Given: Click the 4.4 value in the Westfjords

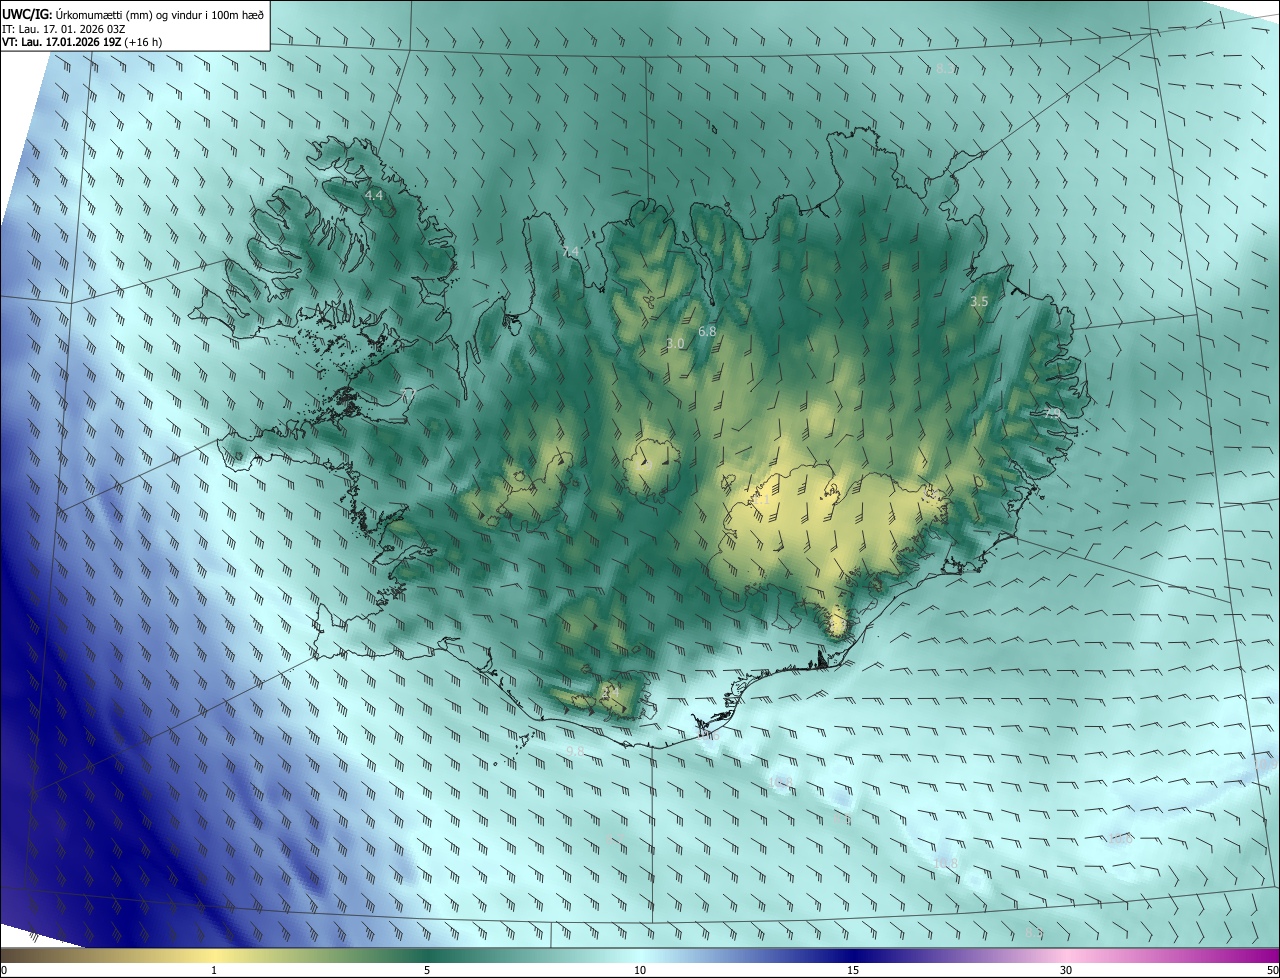Looking at the screenshot, I should pos(374,195).
